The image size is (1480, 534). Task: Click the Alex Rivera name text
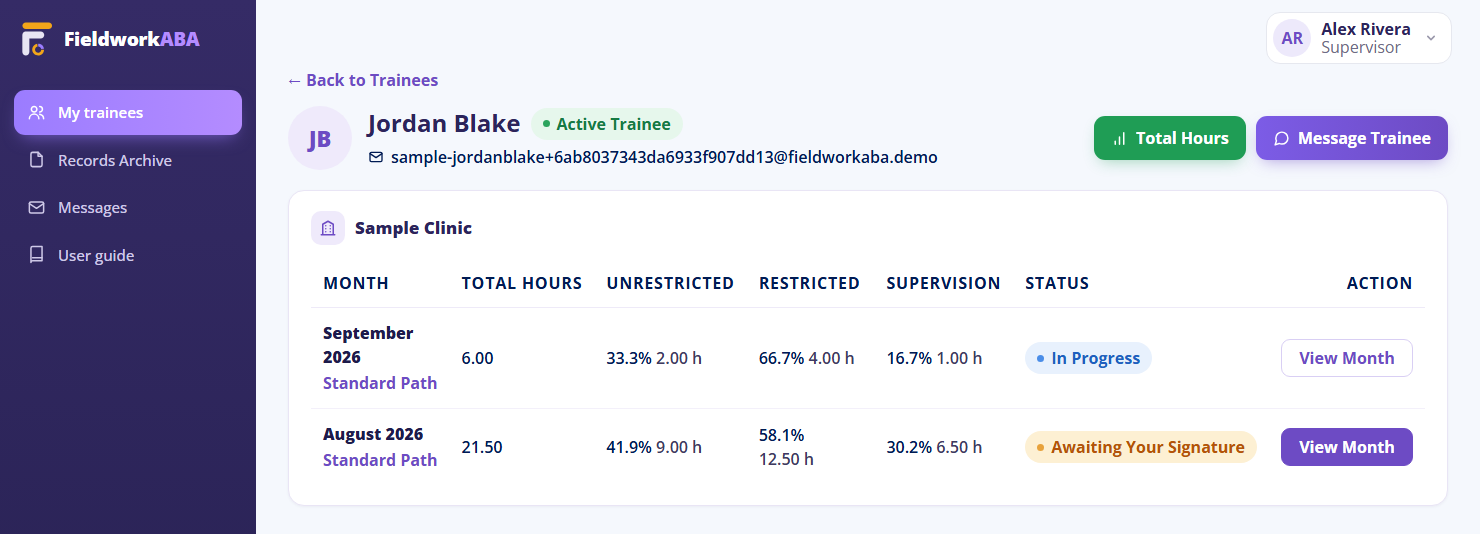coord(1366,29)
